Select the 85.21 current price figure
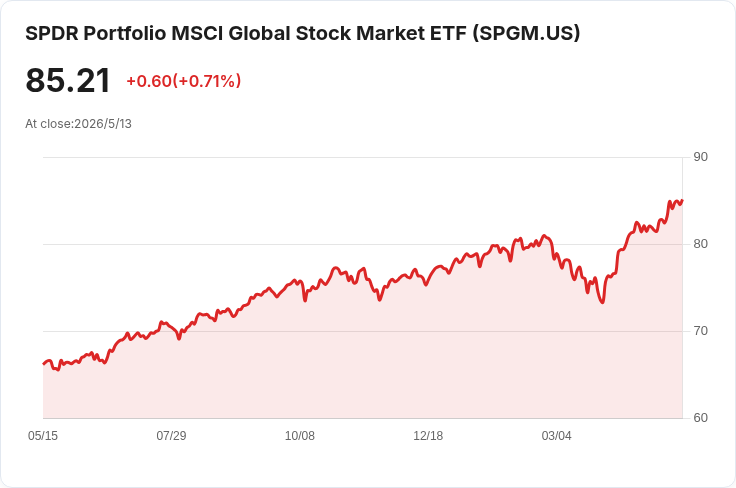Screen dimensions: 736x488 (x=68, y=80)
